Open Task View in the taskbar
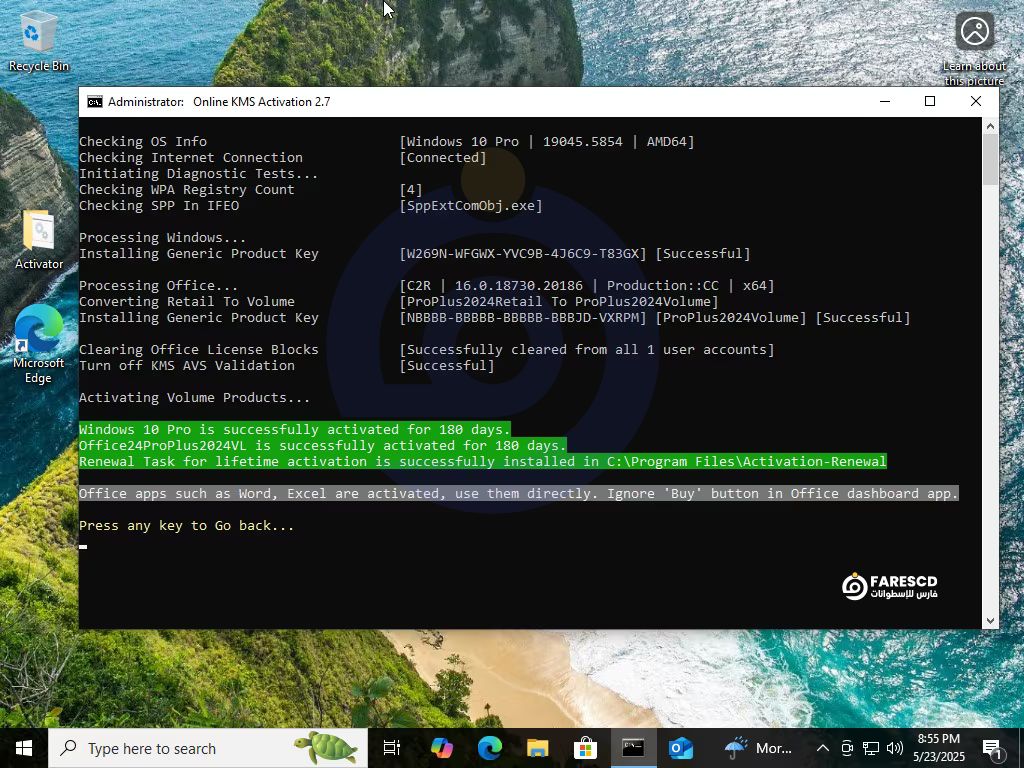1024x768 pixels. [392, 748]
